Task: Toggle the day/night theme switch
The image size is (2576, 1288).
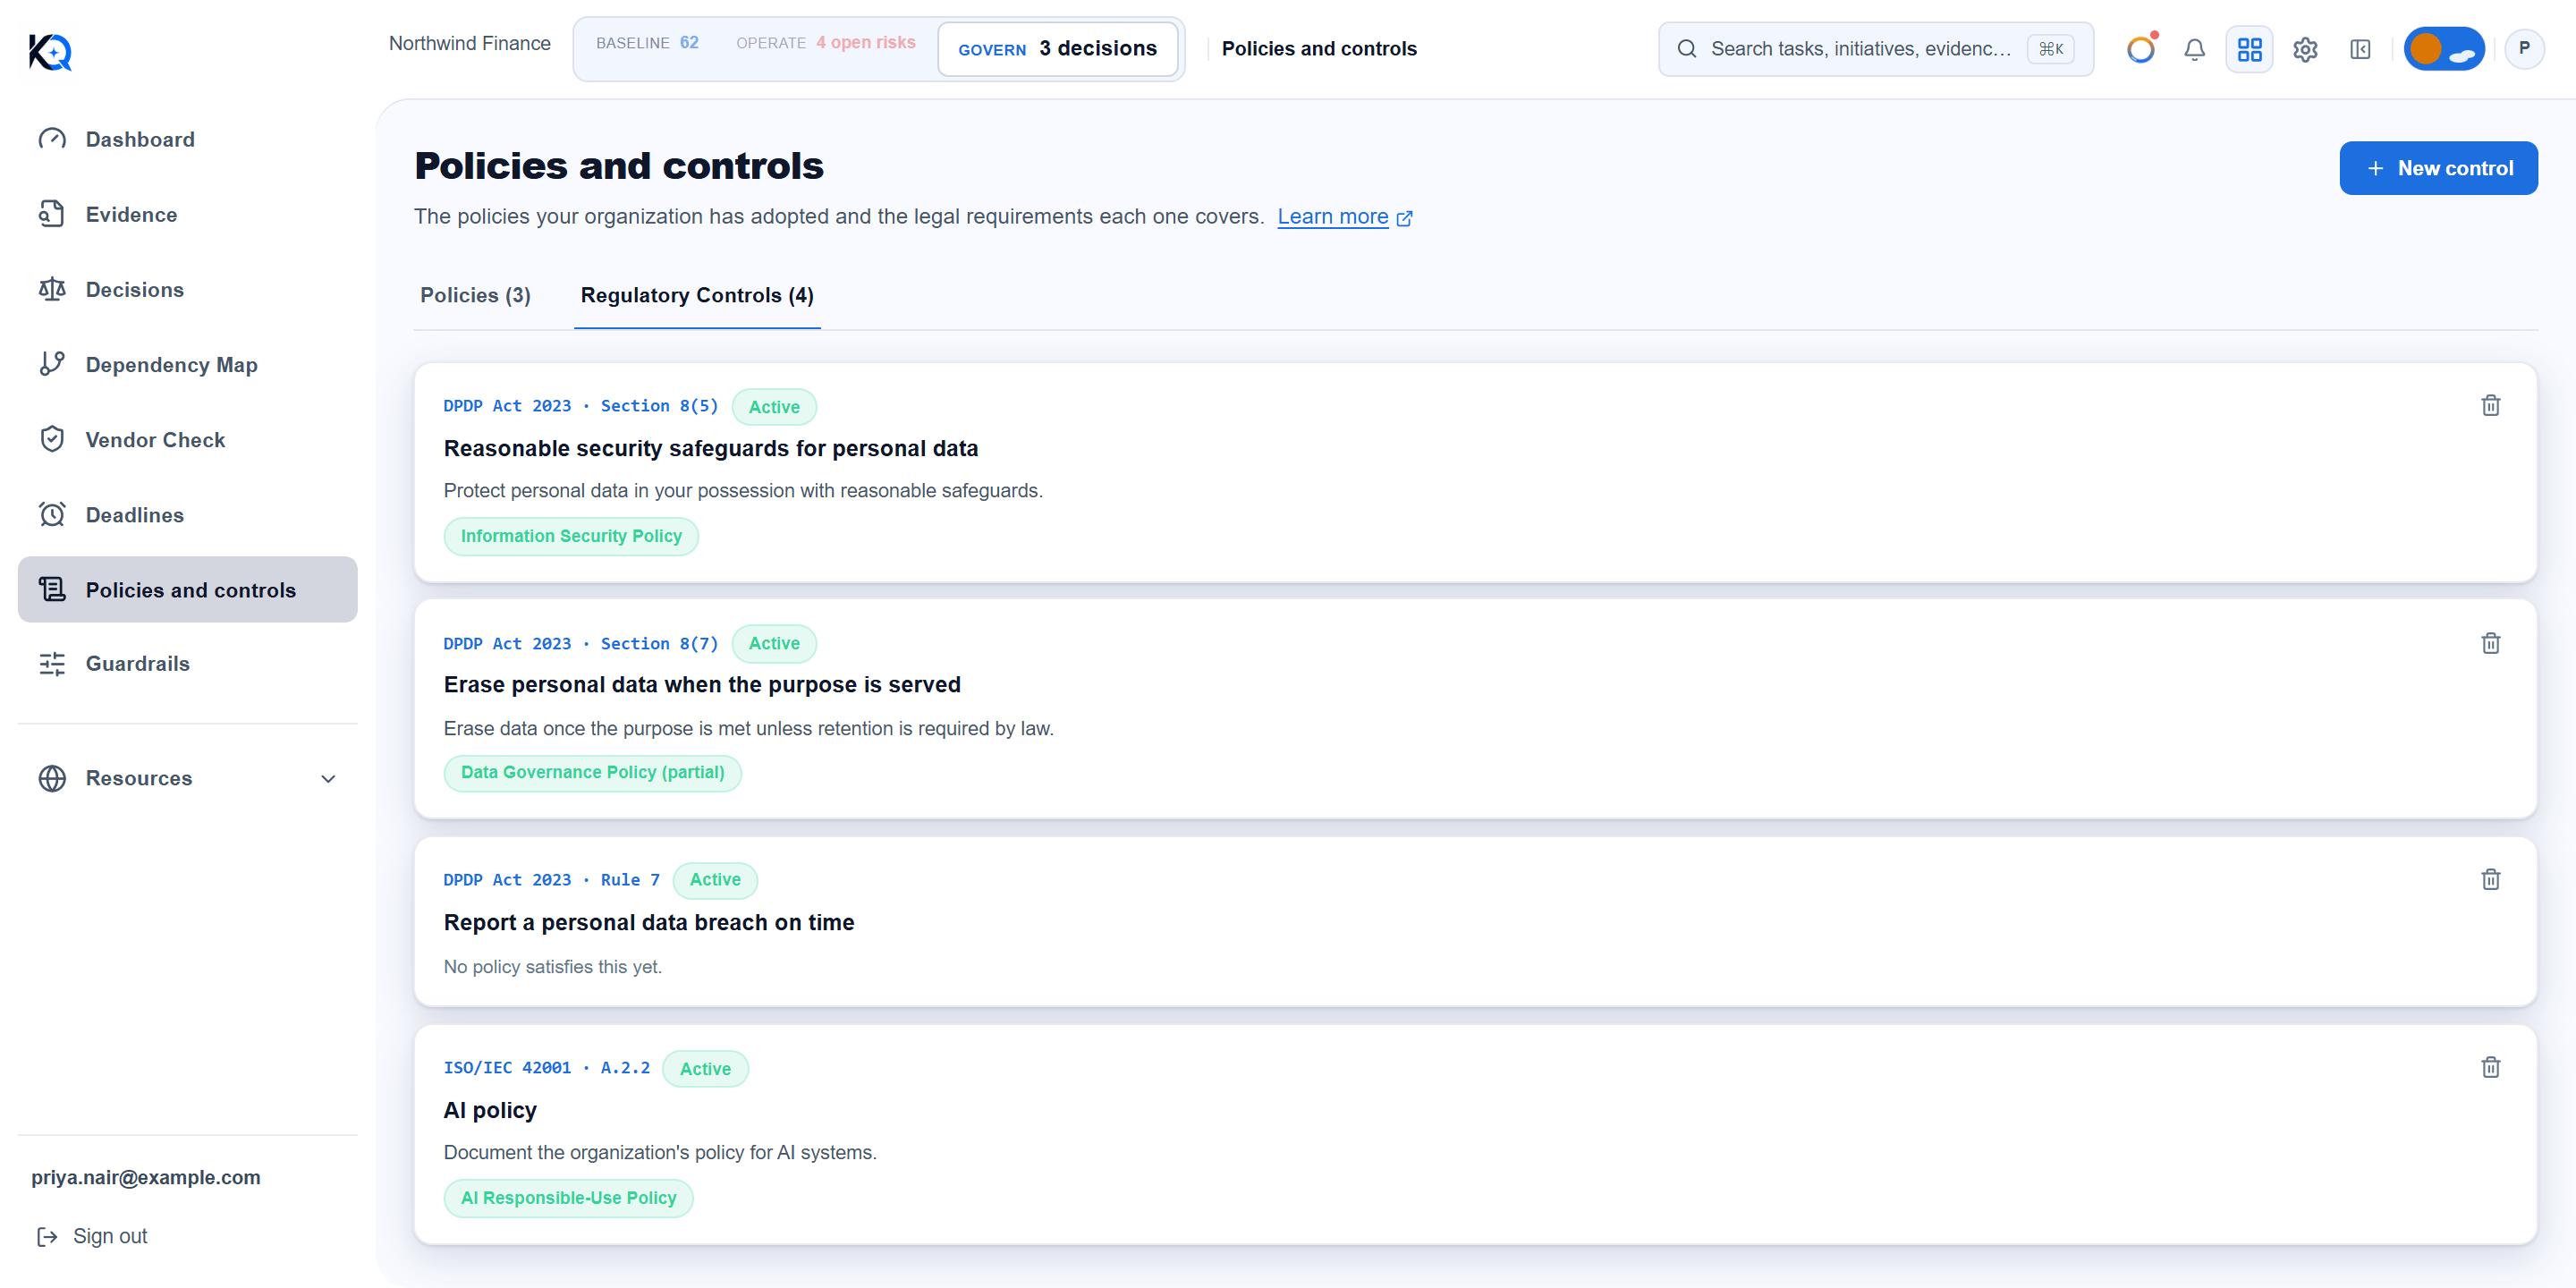Action: tap(2444, 49)
